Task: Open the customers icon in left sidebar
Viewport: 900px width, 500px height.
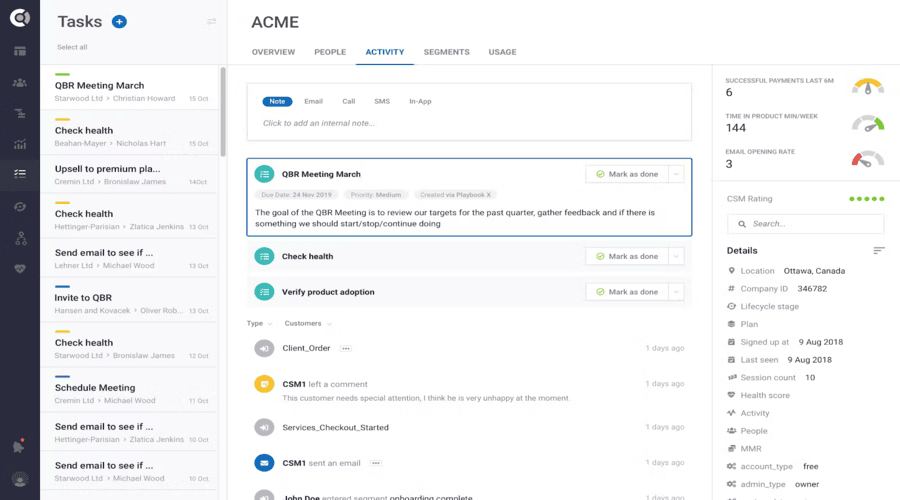Action: (20, 82)
